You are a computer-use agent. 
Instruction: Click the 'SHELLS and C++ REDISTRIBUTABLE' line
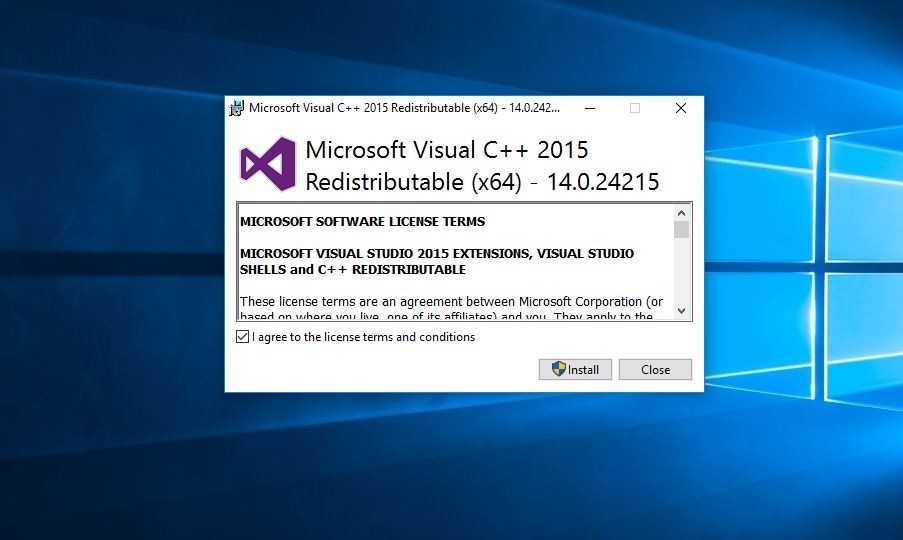click(x=352, y=270)
